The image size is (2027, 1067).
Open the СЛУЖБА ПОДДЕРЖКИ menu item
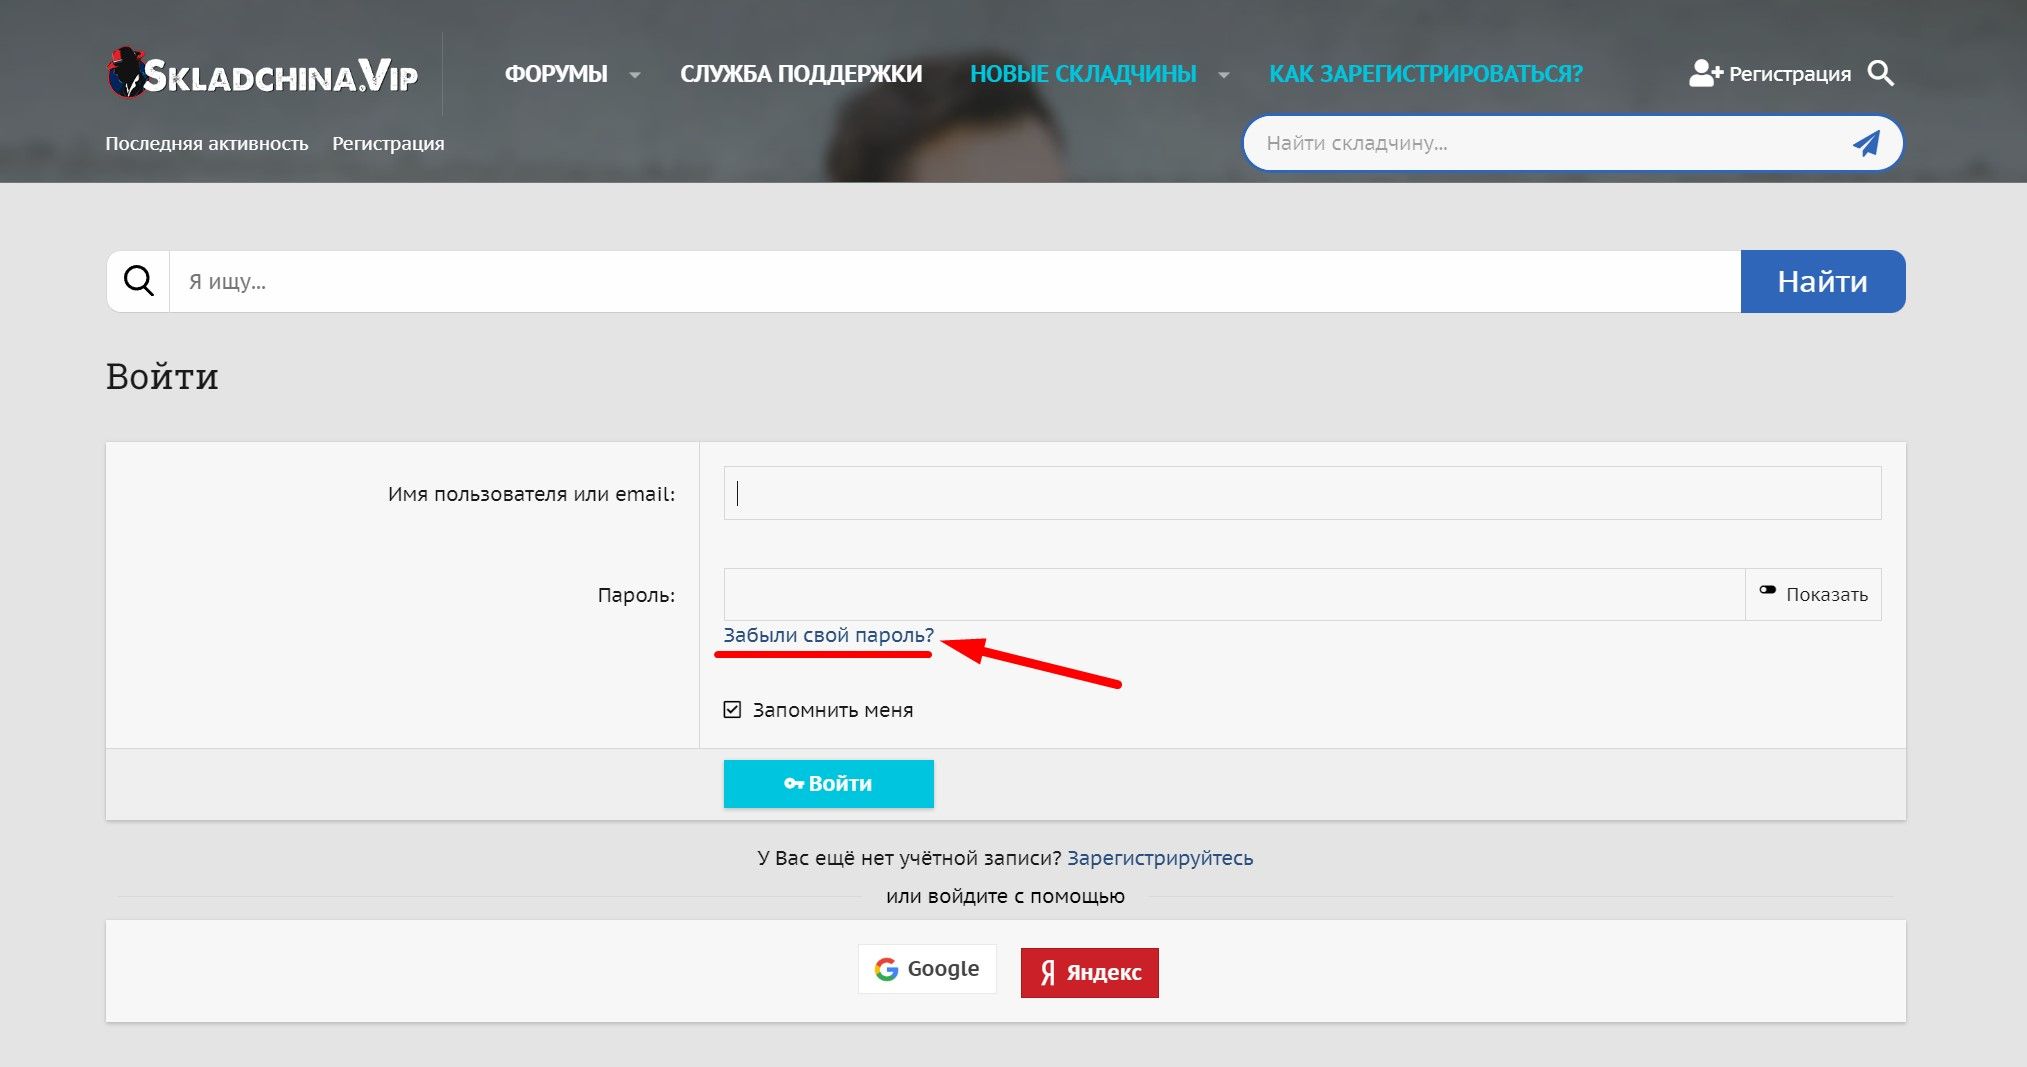tap(801, 74)
